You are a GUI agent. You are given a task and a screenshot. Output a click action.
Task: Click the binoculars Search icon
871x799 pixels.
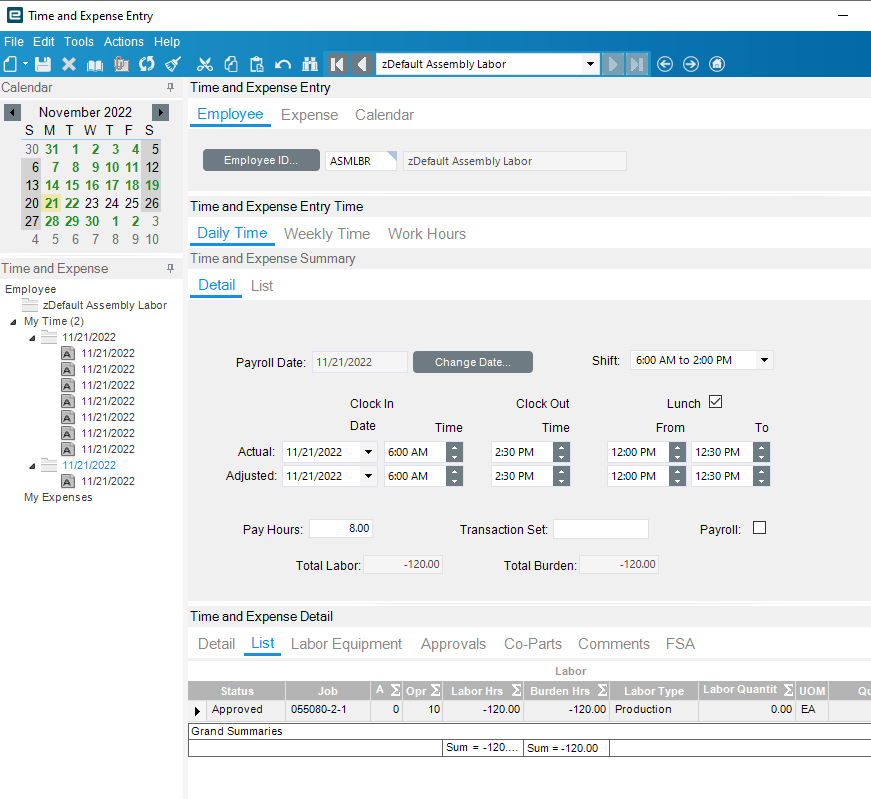point(309,64)
